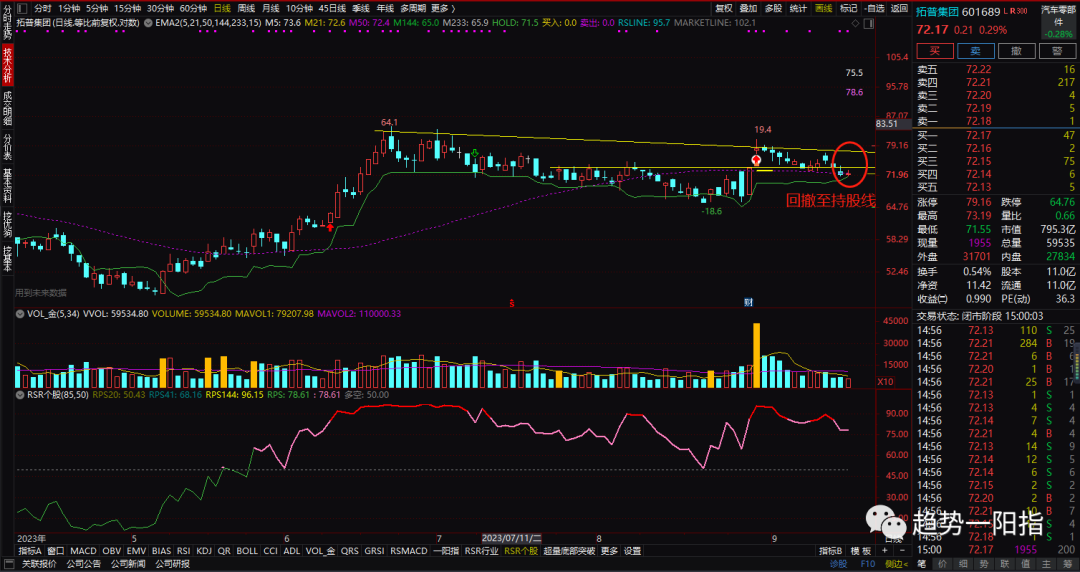Select 多周期 multi-period view

pyautogui.click(x=413, y=8)
